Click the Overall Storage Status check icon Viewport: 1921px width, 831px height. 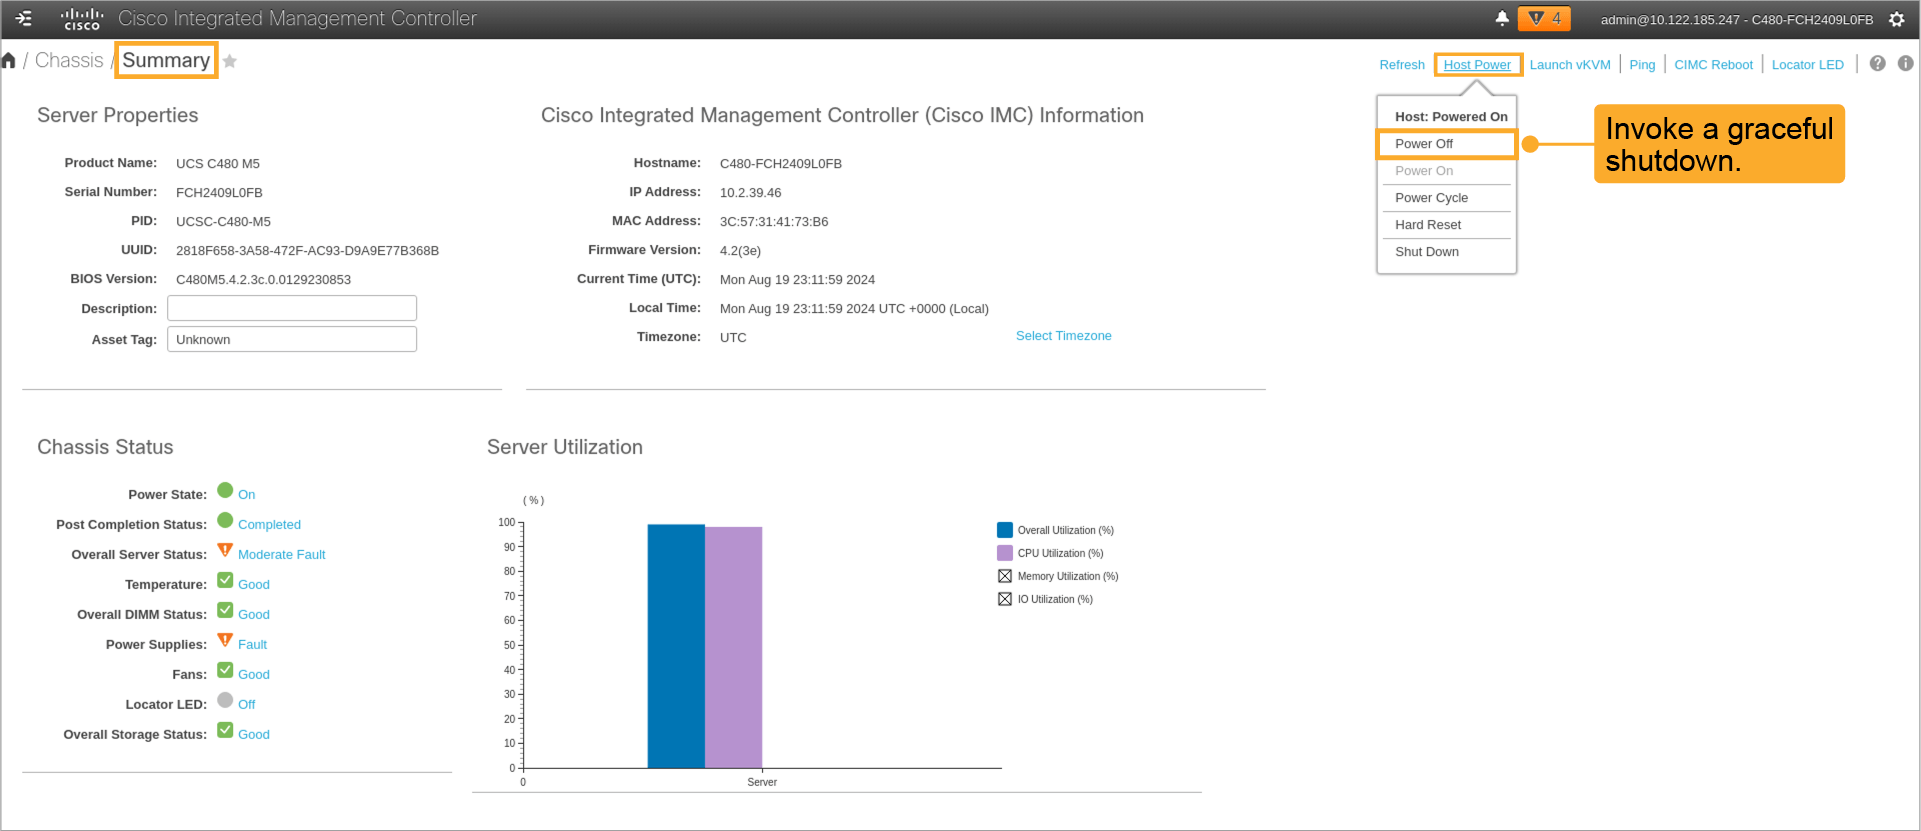(225, 731)
